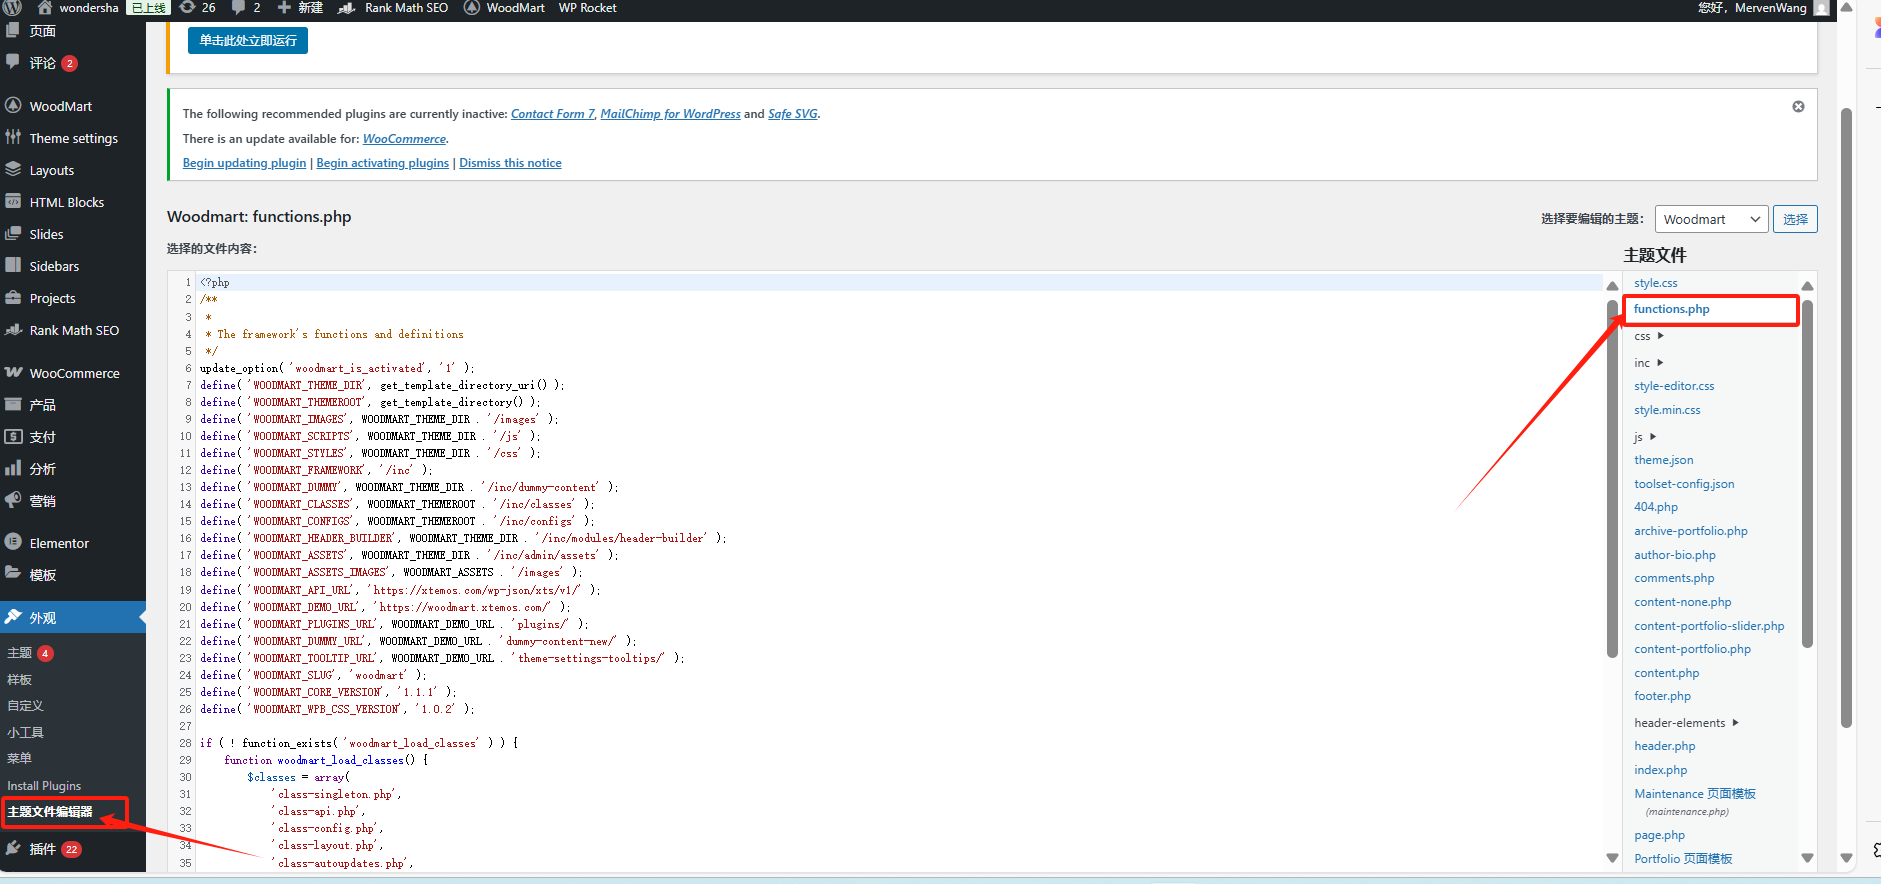Click the 单击此处立即运行 button
This screenshot has height=884, width=1881.
click(248, 41)
